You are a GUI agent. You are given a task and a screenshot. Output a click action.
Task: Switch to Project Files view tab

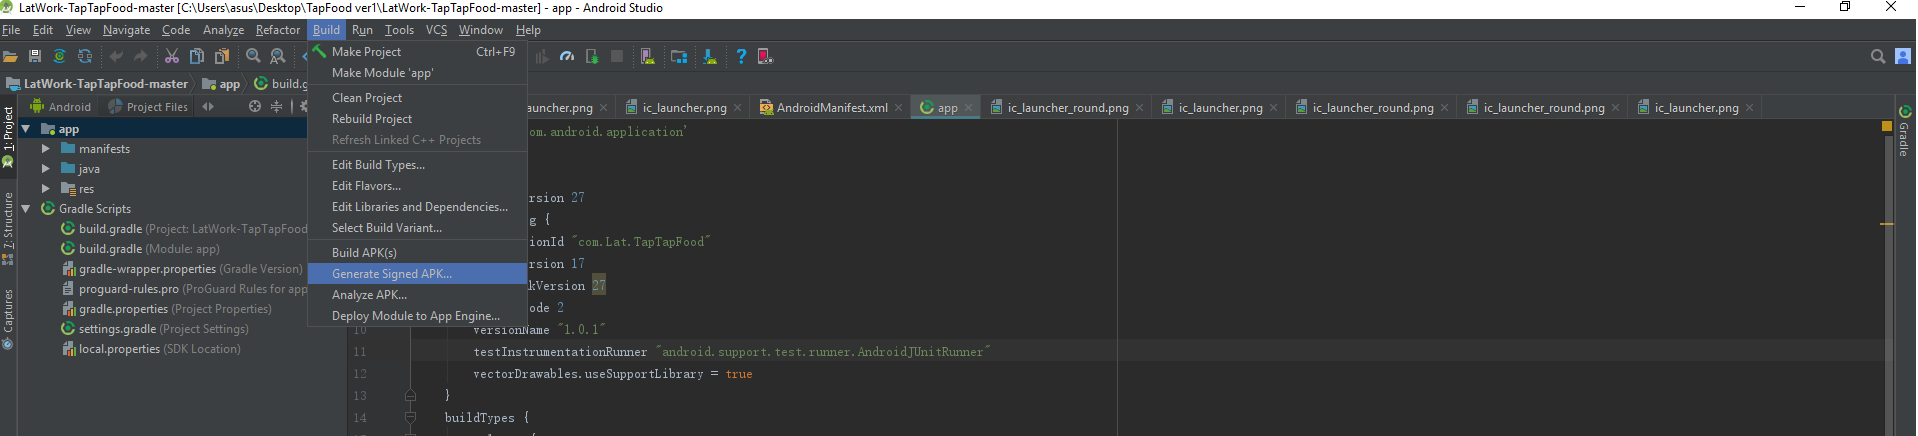click(x=148, y=107)
